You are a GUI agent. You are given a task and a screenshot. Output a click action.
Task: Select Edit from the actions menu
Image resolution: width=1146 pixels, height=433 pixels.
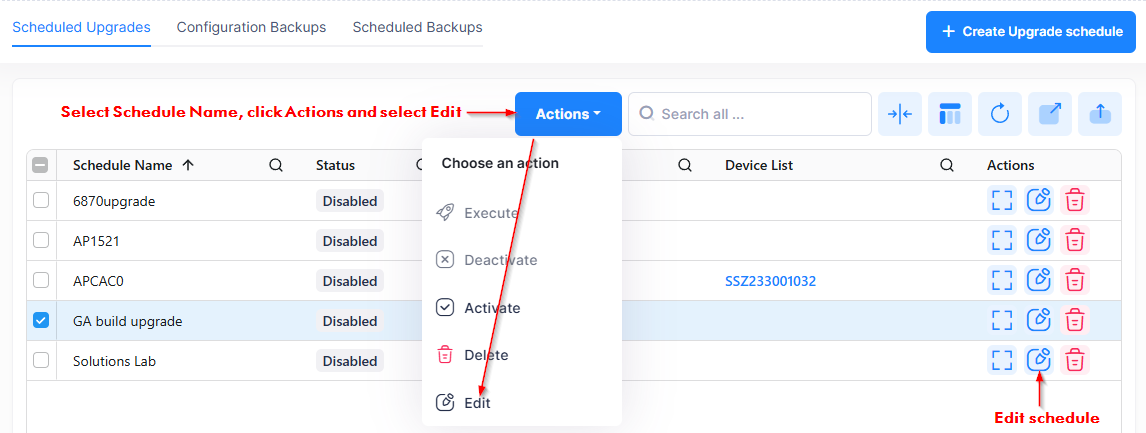point(477,403)
